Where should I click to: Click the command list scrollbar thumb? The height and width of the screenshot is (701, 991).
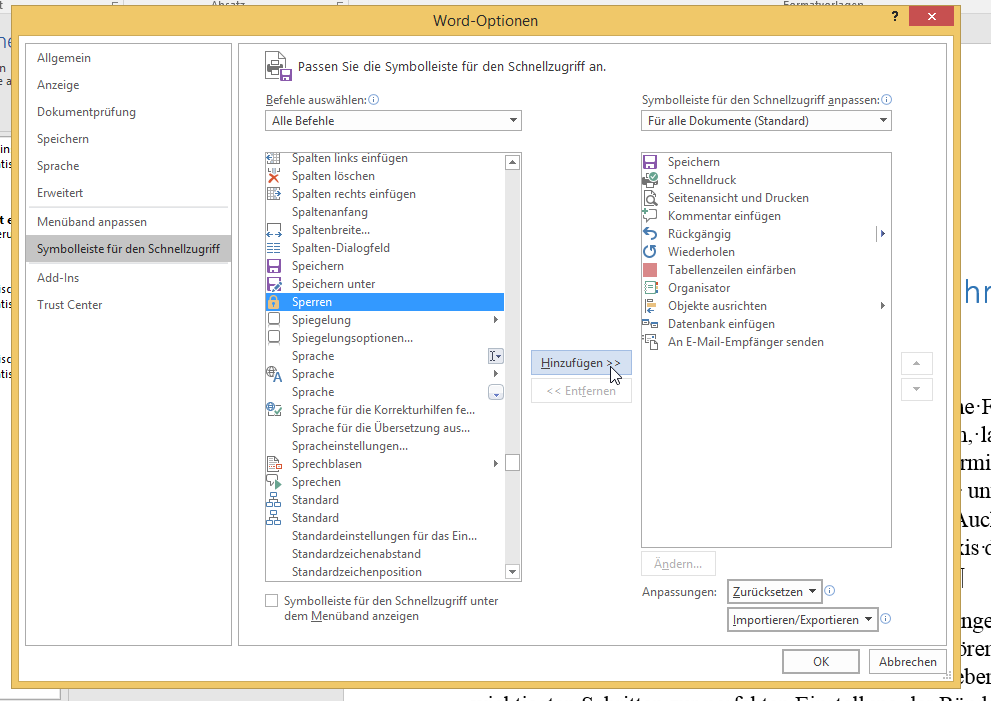pos(513,463)
